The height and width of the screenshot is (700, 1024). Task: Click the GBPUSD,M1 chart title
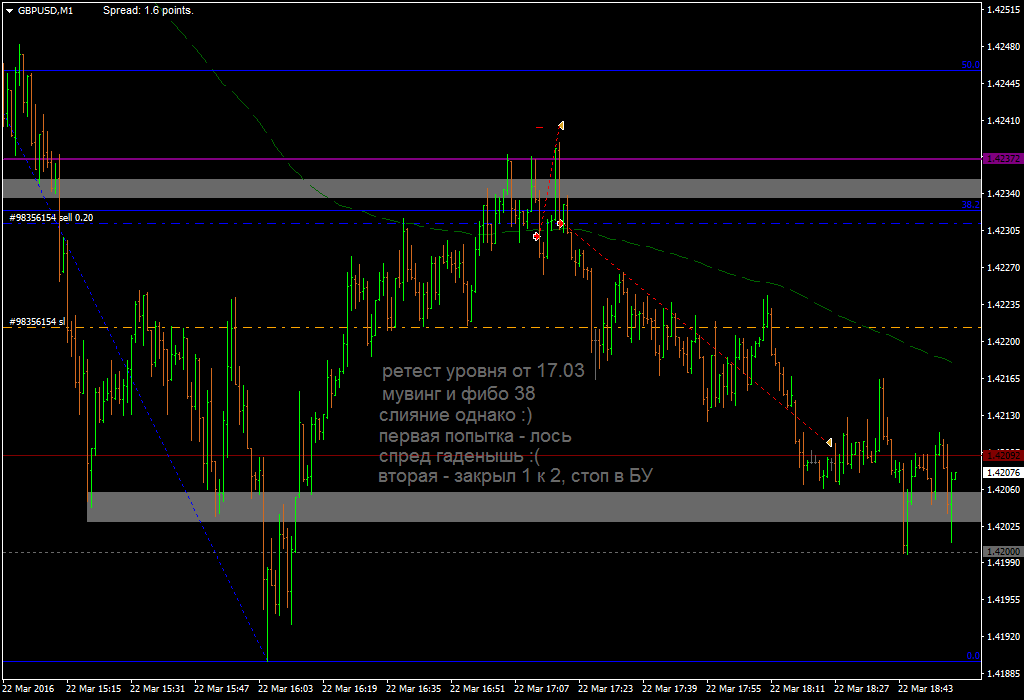[x=45, y=10]
